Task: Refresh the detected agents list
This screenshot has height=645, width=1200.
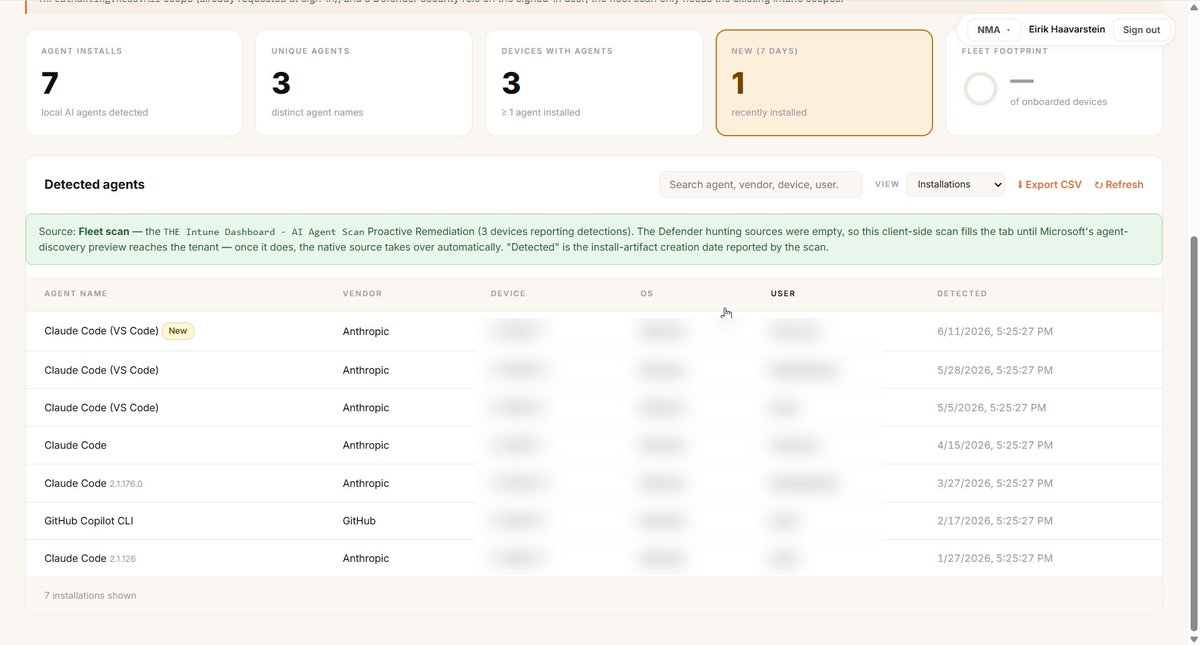Action: pyautogui.click(x=1118, y=185)
